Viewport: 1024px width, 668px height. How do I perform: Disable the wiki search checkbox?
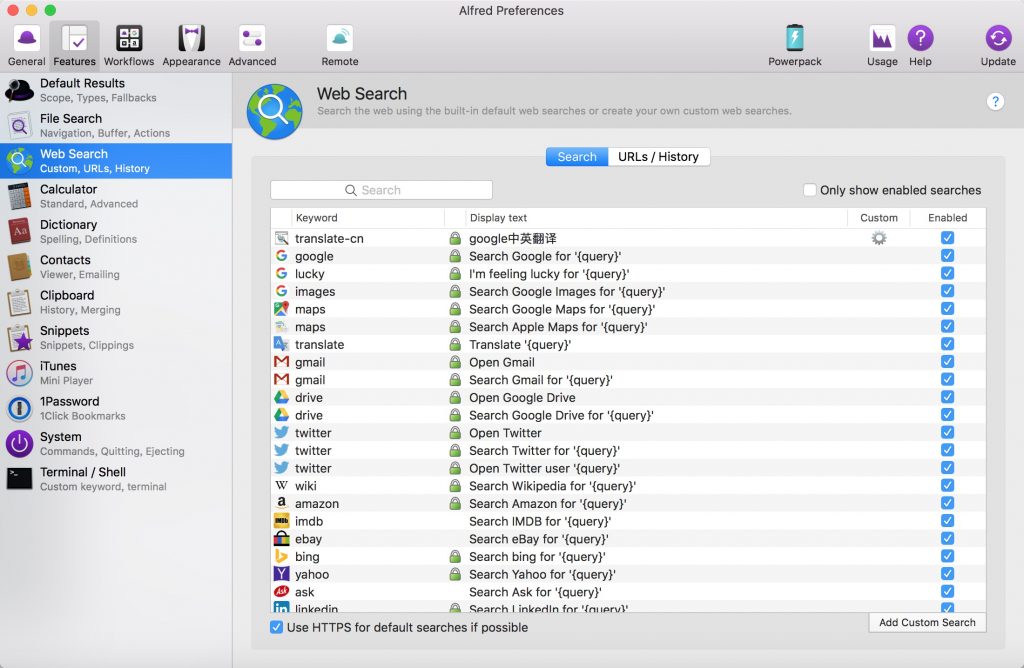click(x=948, y=485)
